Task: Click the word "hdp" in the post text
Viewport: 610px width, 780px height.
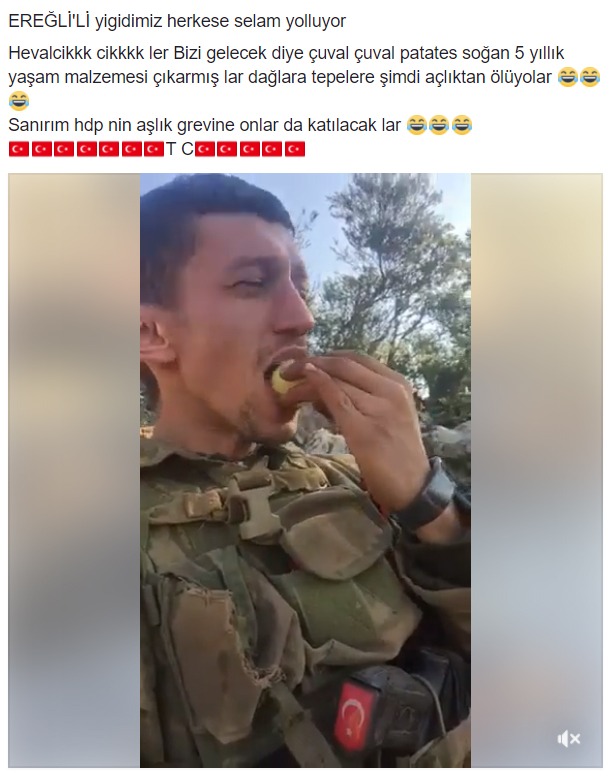Action: point(88,125)
